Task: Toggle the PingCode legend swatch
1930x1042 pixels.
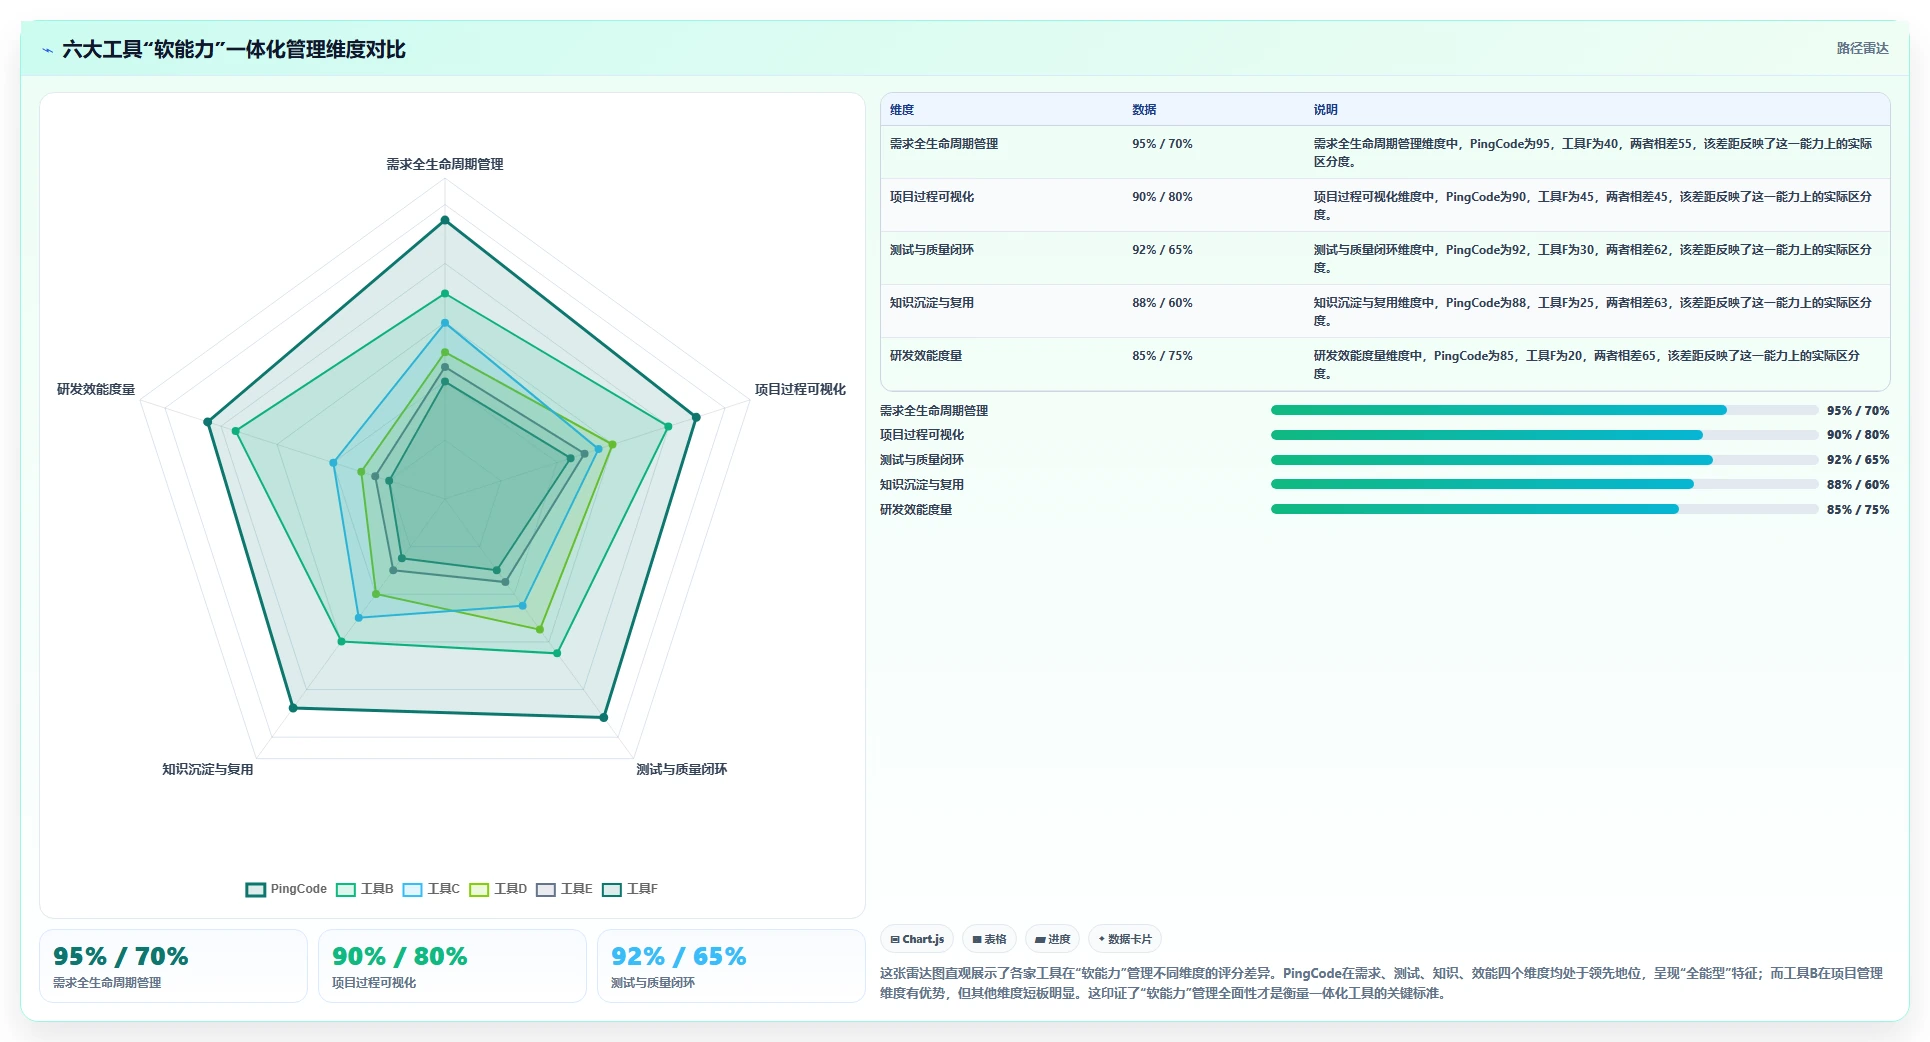Action: point(256,889)
